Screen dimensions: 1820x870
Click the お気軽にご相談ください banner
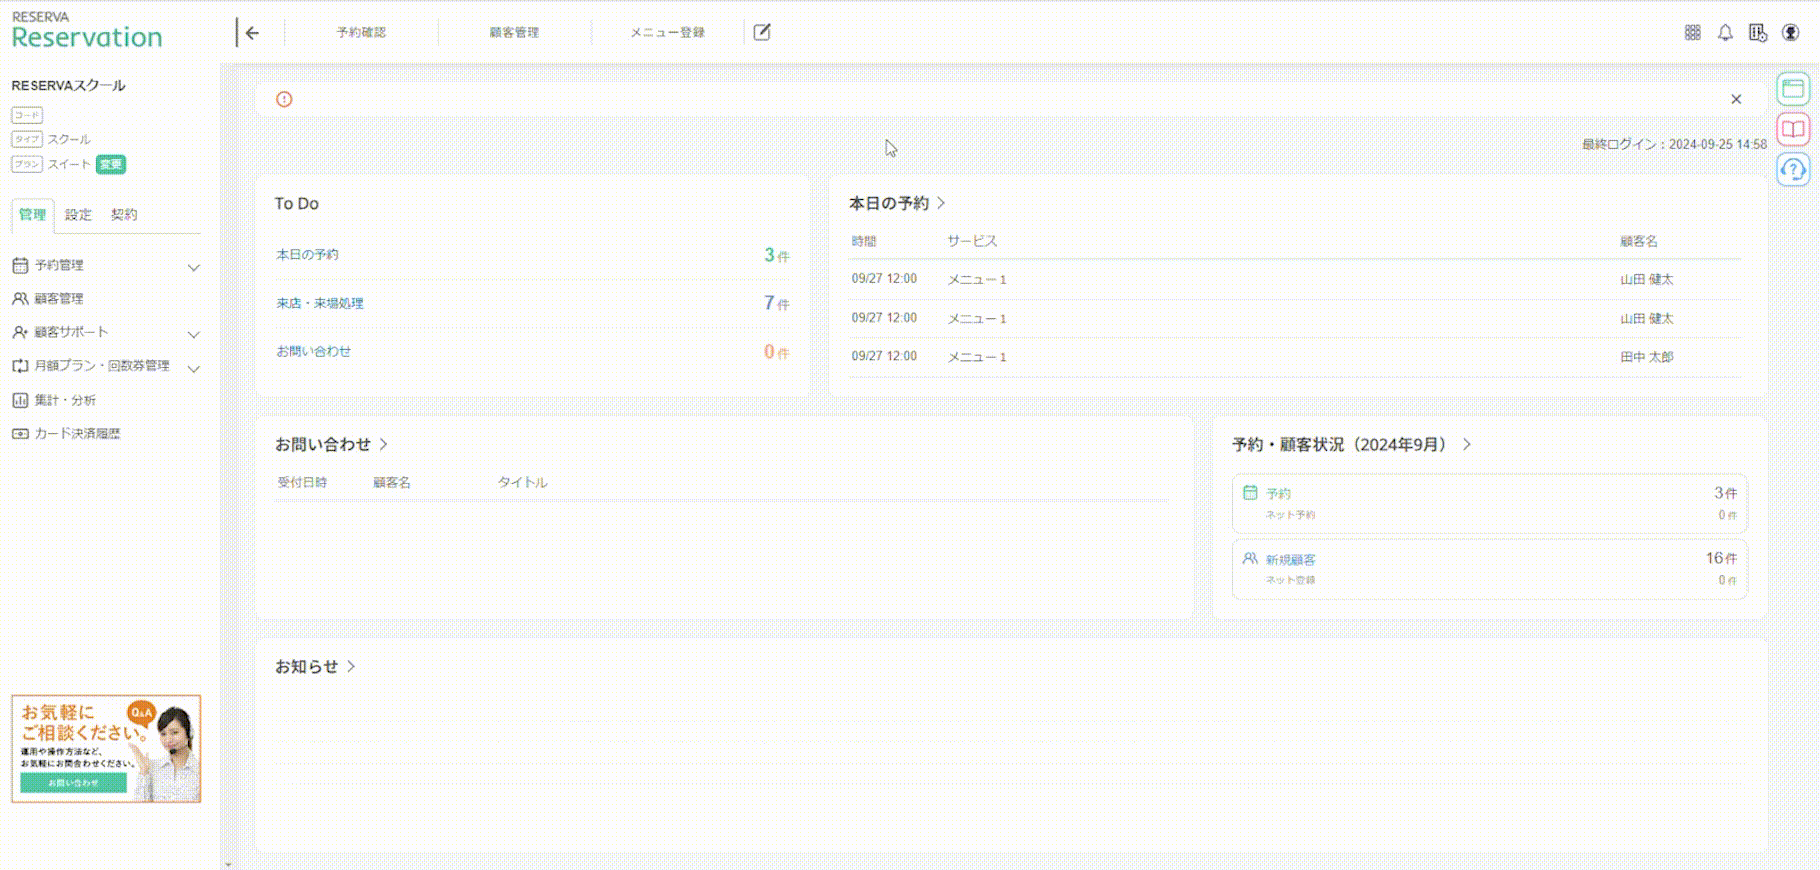(x=106, y=748)
